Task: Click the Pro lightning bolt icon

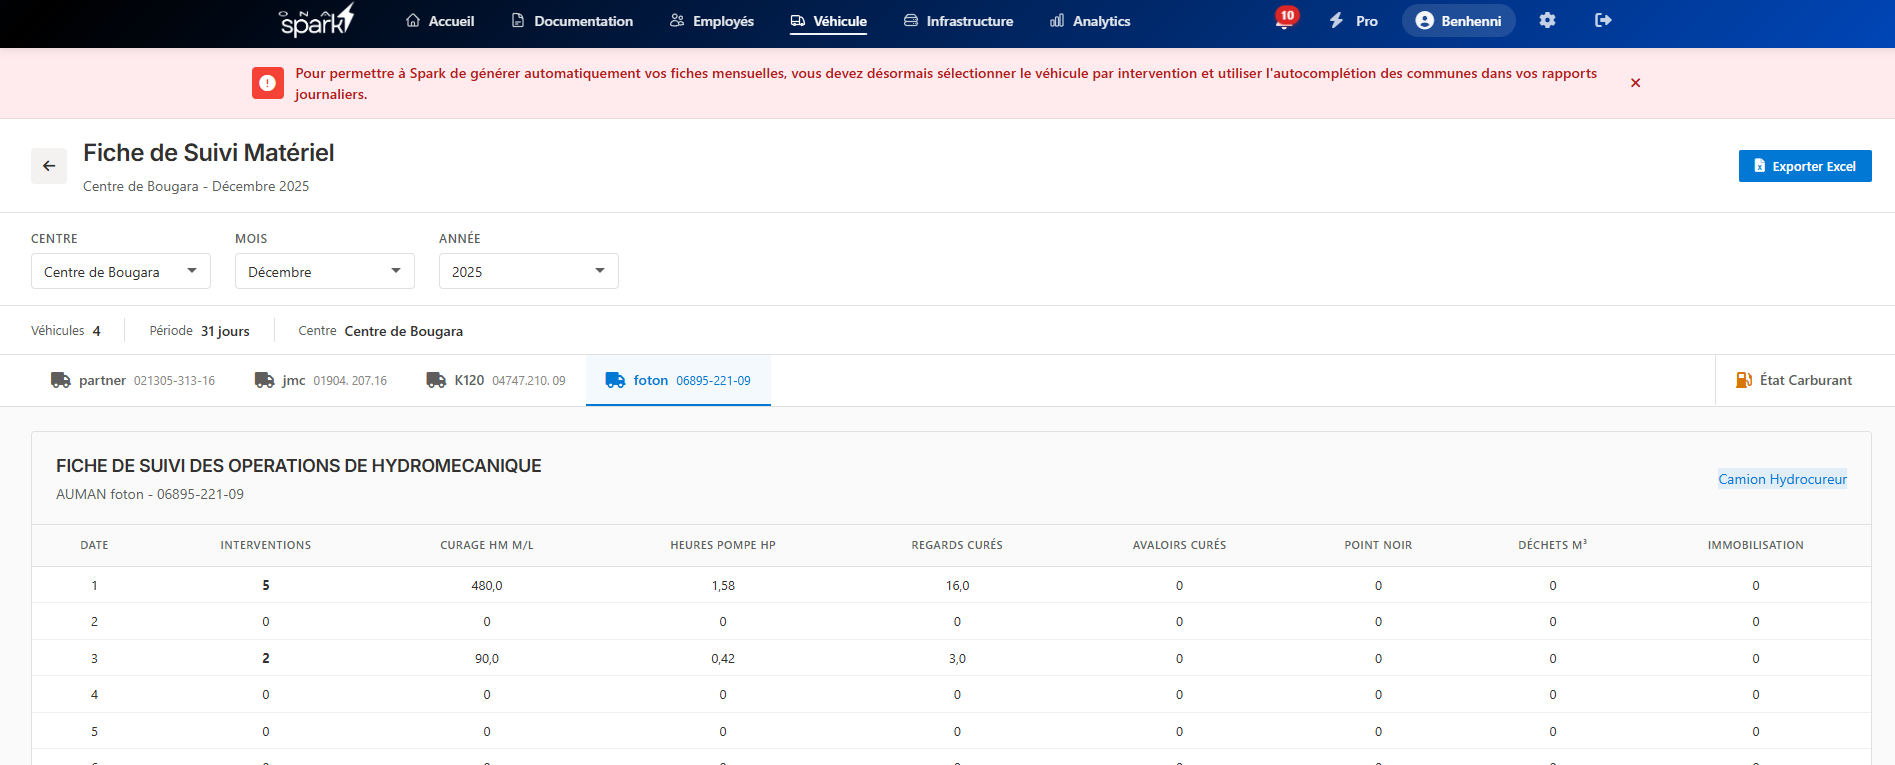Action: coord(1336,20)
